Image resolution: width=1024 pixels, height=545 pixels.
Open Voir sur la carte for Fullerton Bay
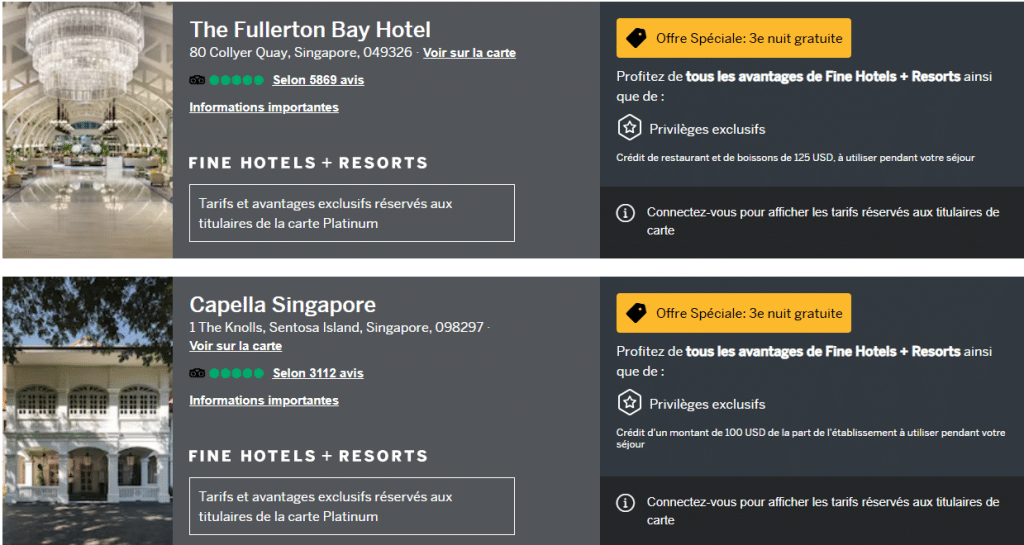(x=470, y=53)
